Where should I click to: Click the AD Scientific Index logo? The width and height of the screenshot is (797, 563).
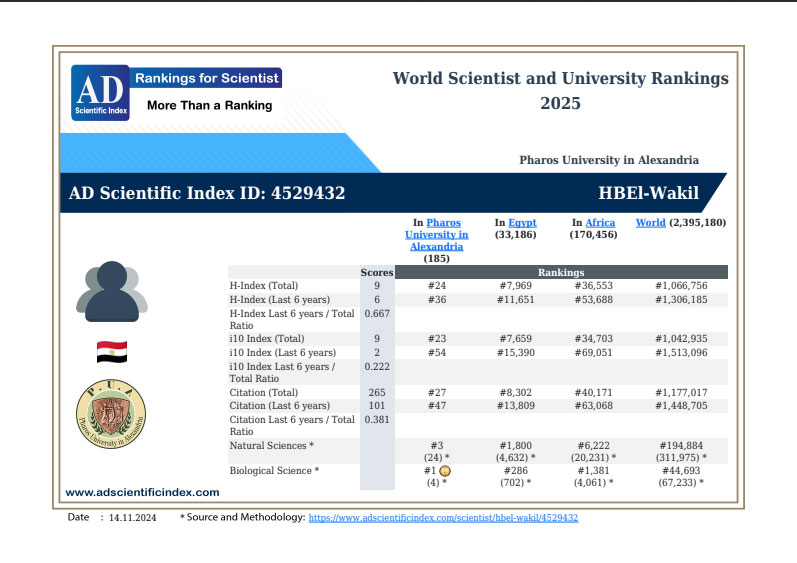pyautogui.click(x=100, y=93)
